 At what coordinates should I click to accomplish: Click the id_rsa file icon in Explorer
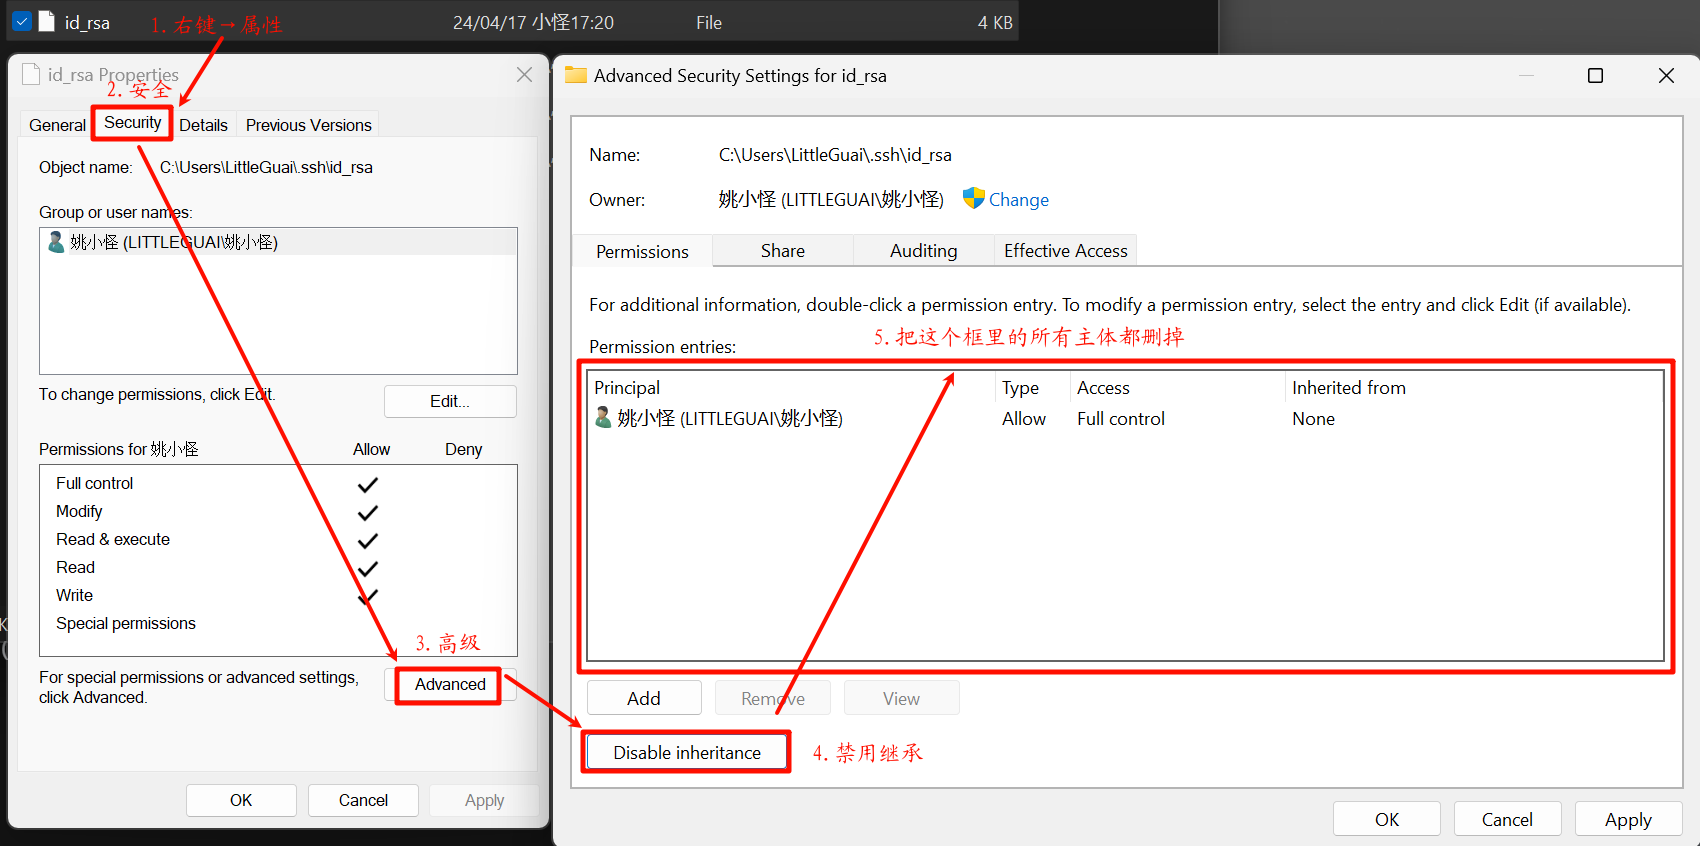[x=46, y=21]
